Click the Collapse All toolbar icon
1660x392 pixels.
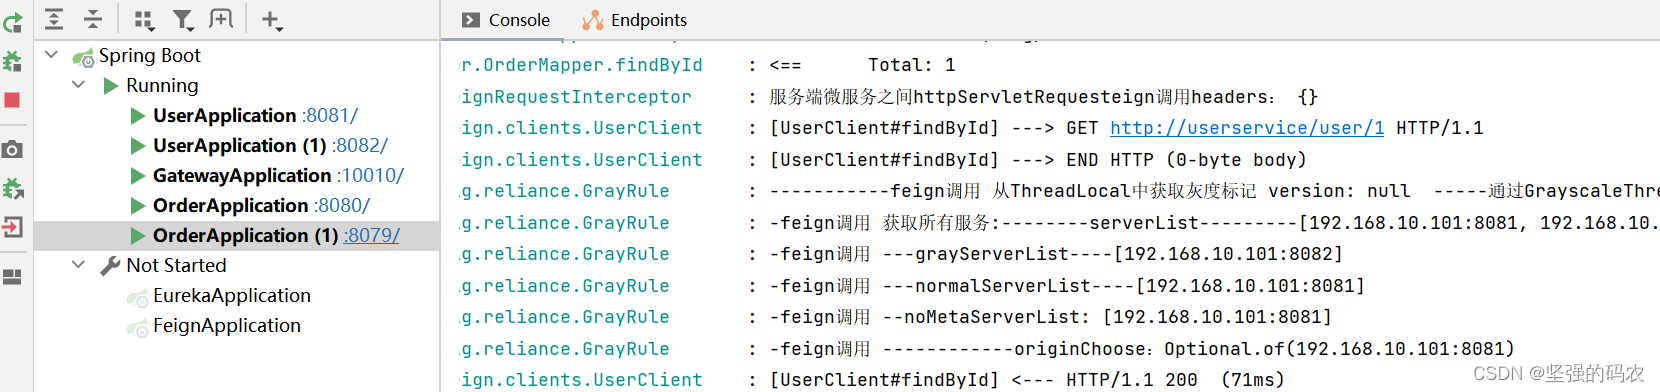tap(93, 19)
